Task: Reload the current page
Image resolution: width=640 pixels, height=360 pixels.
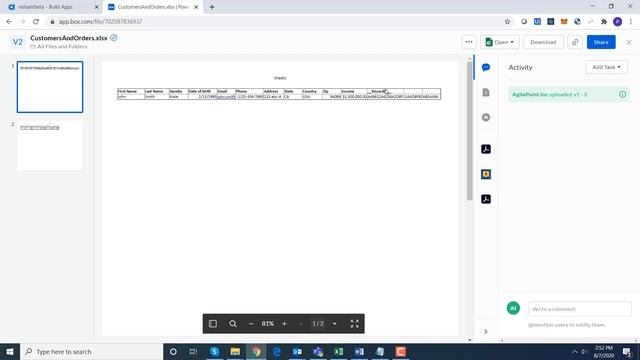Action: coord(36,22)
